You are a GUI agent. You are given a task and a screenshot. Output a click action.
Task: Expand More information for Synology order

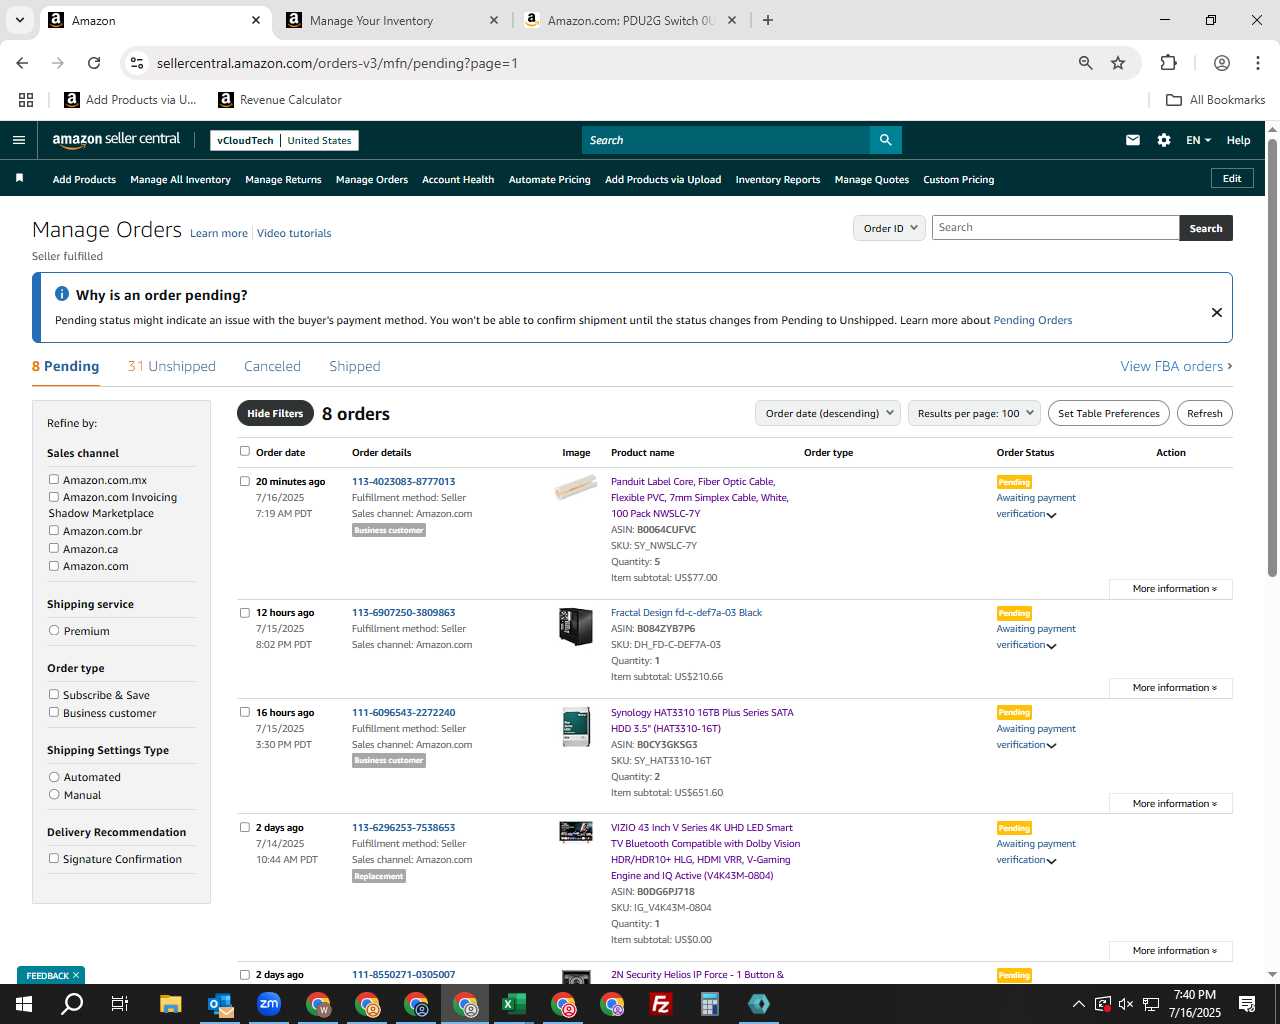(x=1171, y=804)
